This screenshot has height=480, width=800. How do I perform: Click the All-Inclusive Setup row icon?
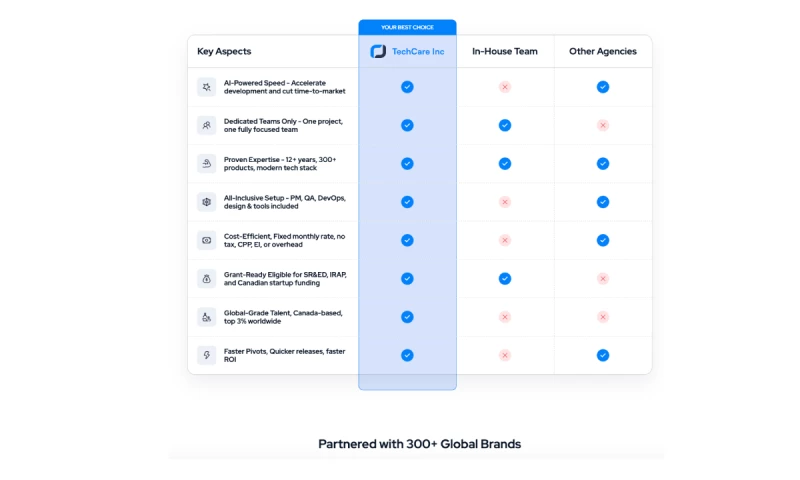pyautogui.click(x=207, y=202)
